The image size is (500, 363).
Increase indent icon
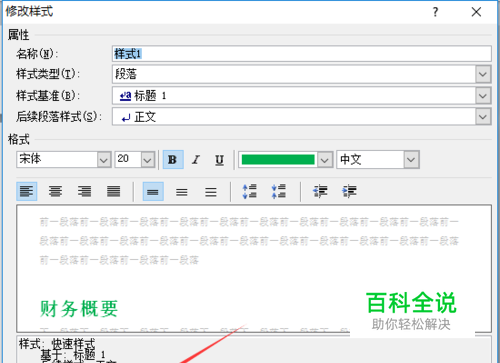tap(349, 191)
